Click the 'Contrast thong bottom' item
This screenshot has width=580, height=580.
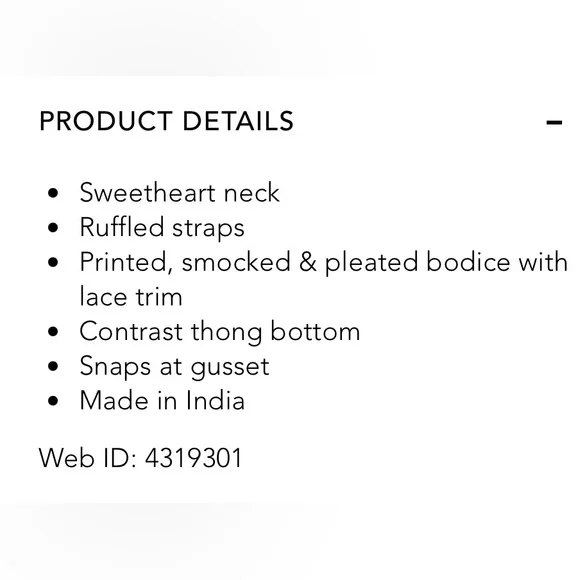click(x=220, y=332)
